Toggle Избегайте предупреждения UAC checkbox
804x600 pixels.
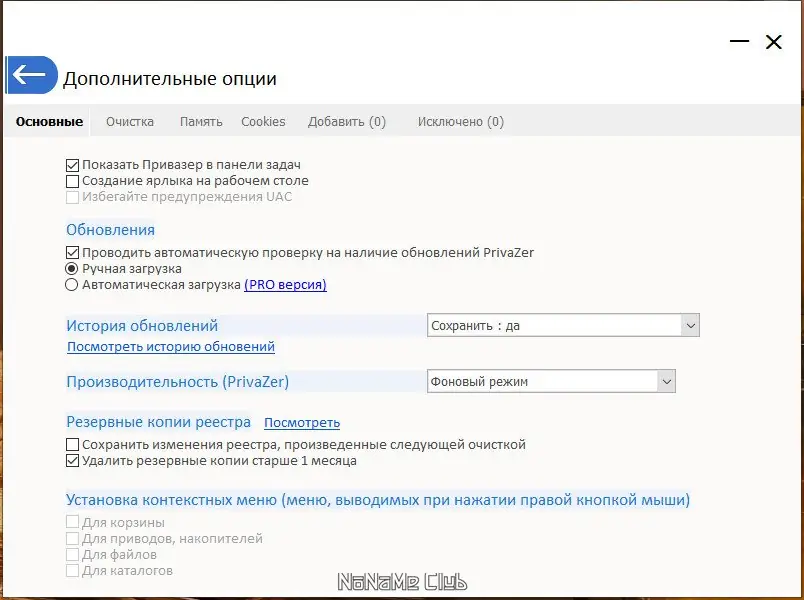pyautogui.click(x=72, y=197)
